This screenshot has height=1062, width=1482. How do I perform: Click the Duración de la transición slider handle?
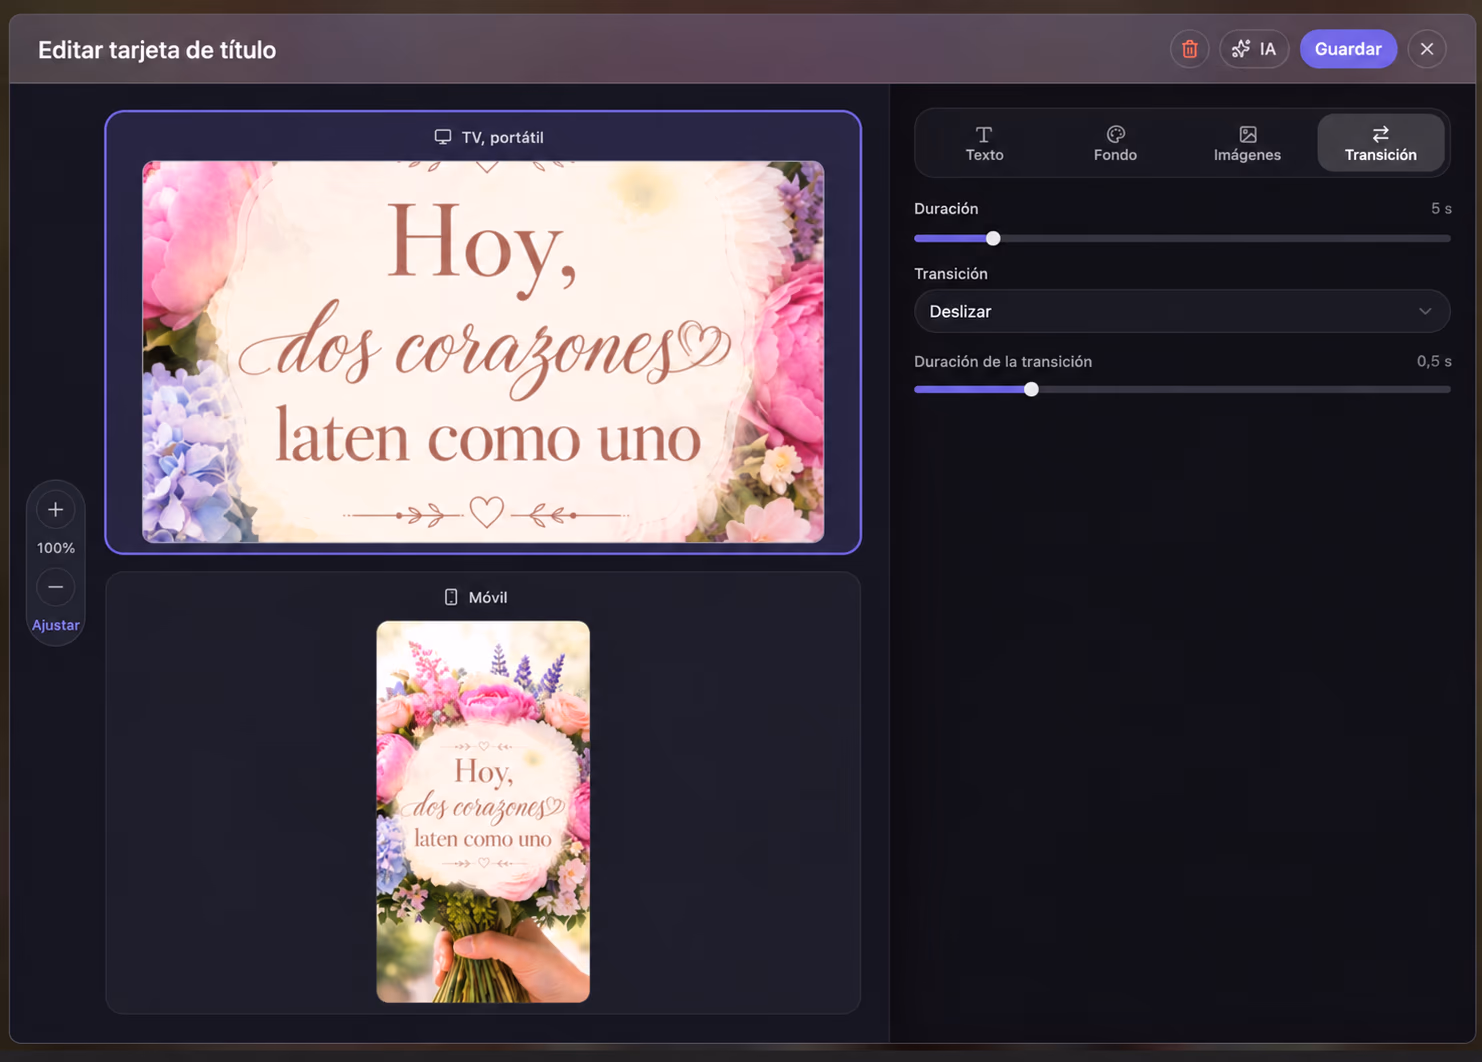click(x=1031, y=389)
